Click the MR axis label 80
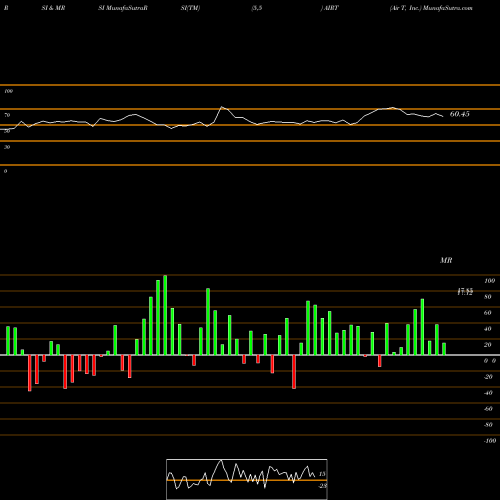 [x=488, y=297]
